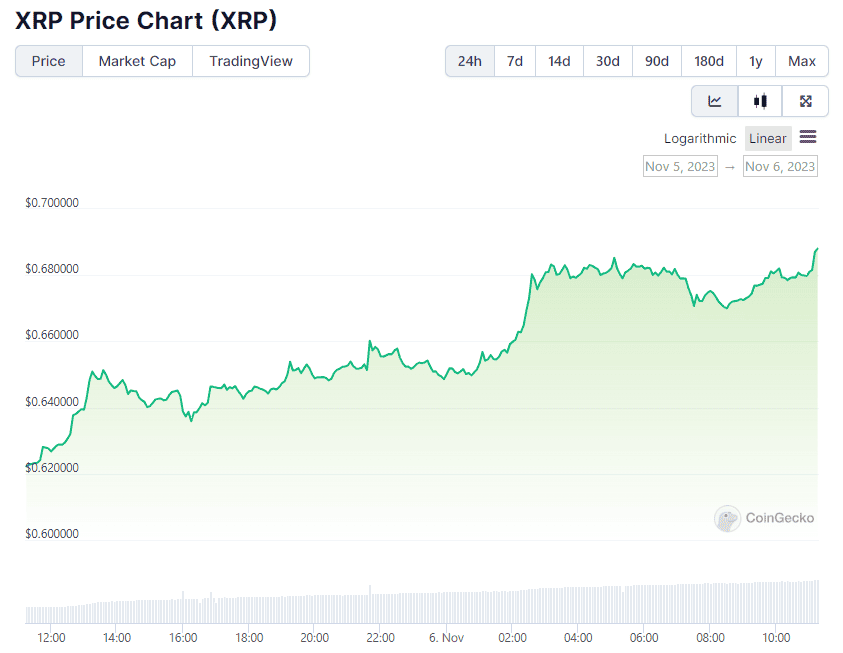Select the Price tab
Image resolution: width=843 pixels, height=653 pixels.
coord(48,61)
